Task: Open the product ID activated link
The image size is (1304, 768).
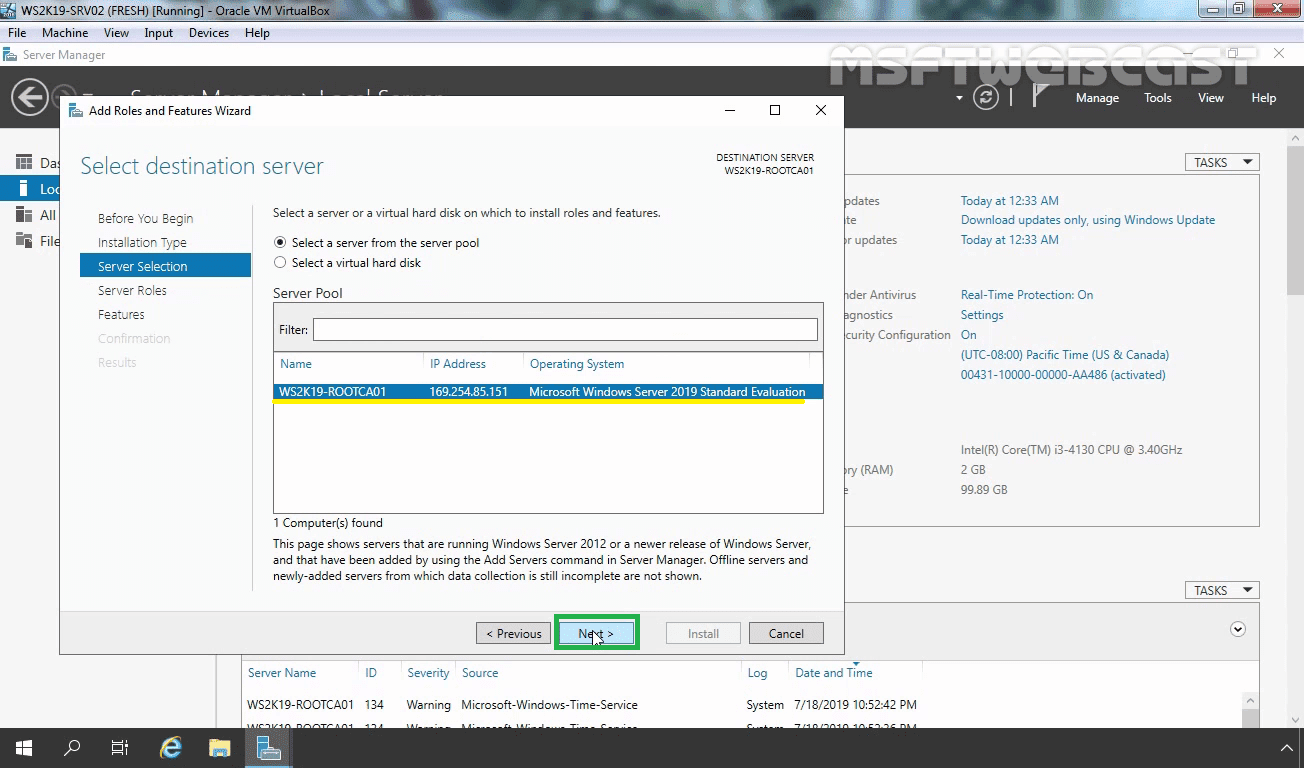Action: pyautogui.click(x=1063, y=375)
